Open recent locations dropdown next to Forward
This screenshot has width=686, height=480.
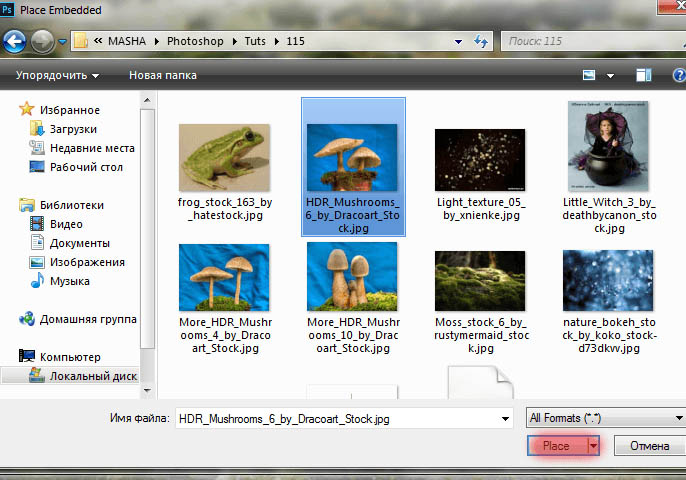tap(63, 42)
